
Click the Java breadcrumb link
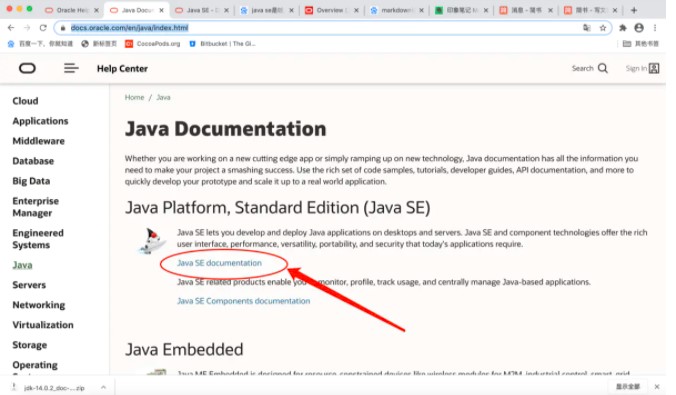163,97
